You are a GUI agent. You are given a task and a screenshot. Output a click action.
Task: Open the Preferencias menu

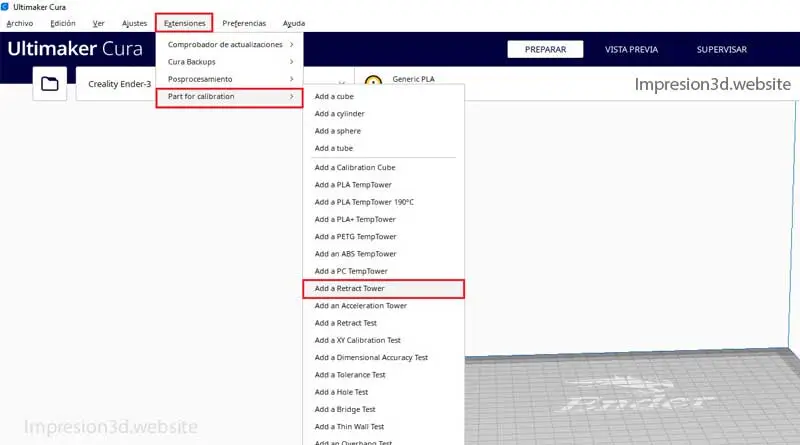[244, 23]
